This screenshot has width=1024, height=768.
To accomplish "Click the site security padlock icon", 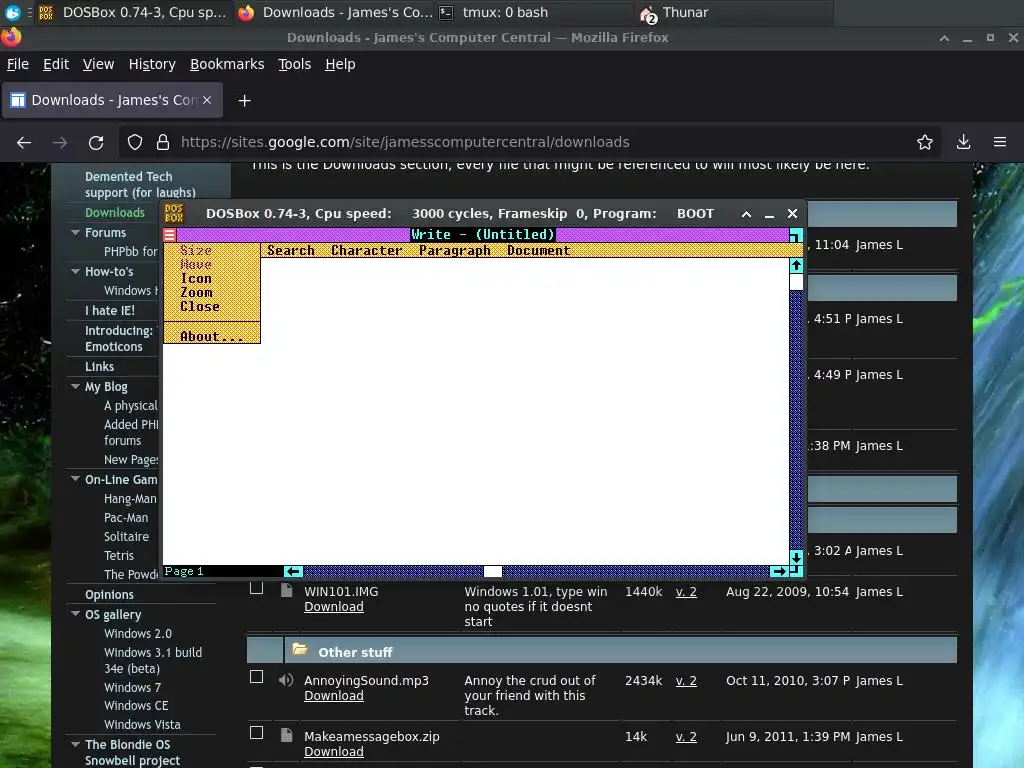I will 163,142.
